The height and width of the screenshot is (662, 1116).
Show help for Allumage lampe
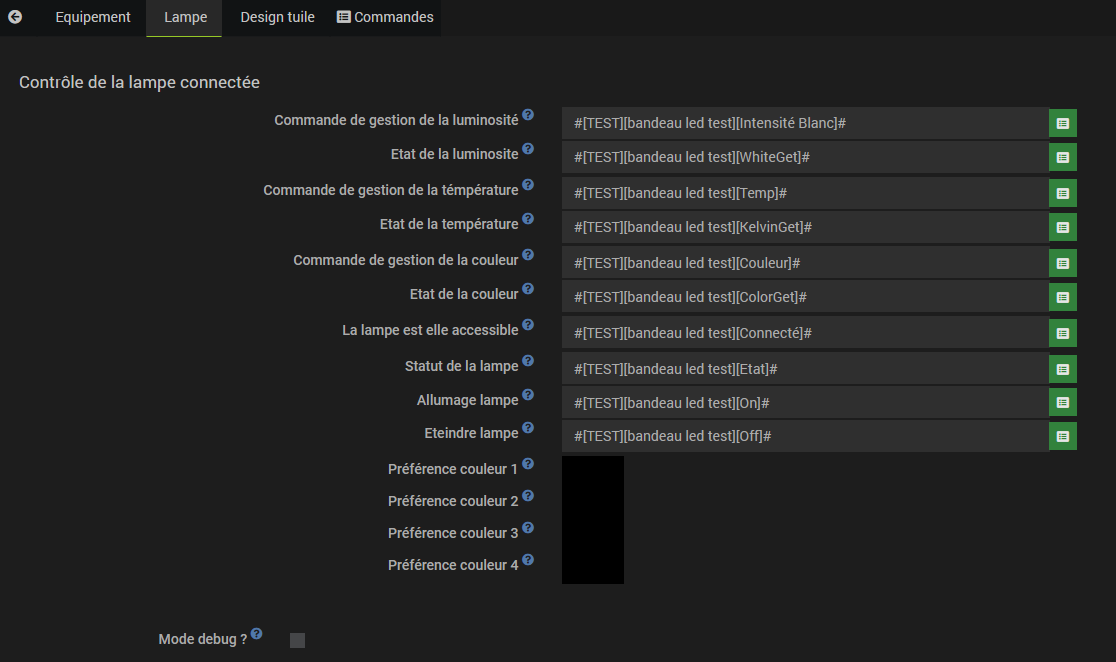pos(528,394)
